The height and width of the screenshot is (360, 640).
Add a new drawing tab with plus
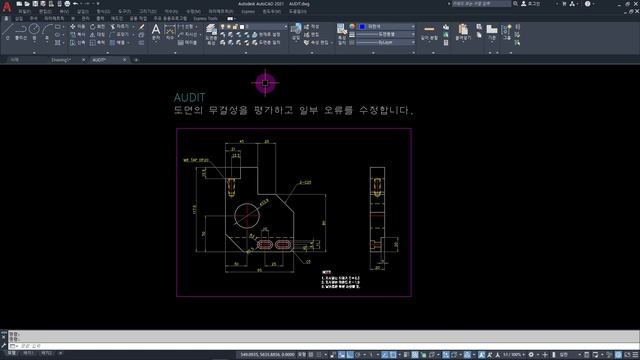[x=136, y=60]
